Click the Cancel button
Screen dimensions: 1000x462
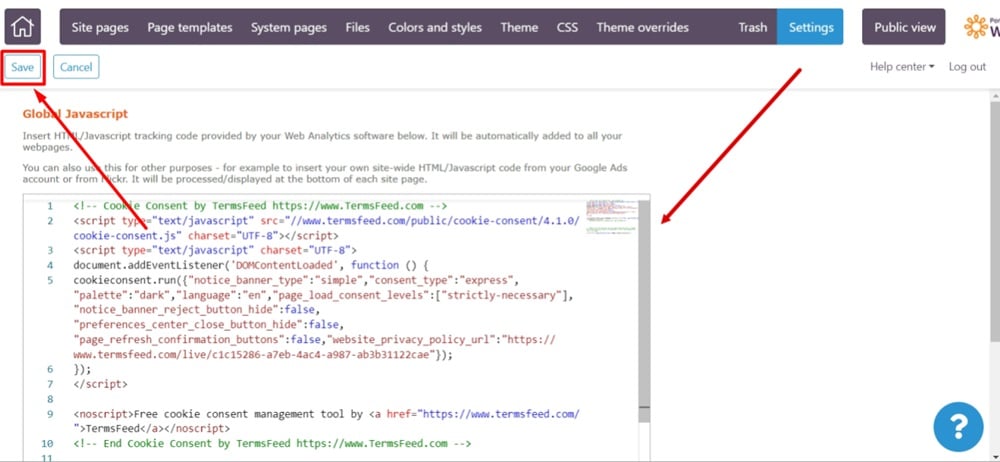76,67
